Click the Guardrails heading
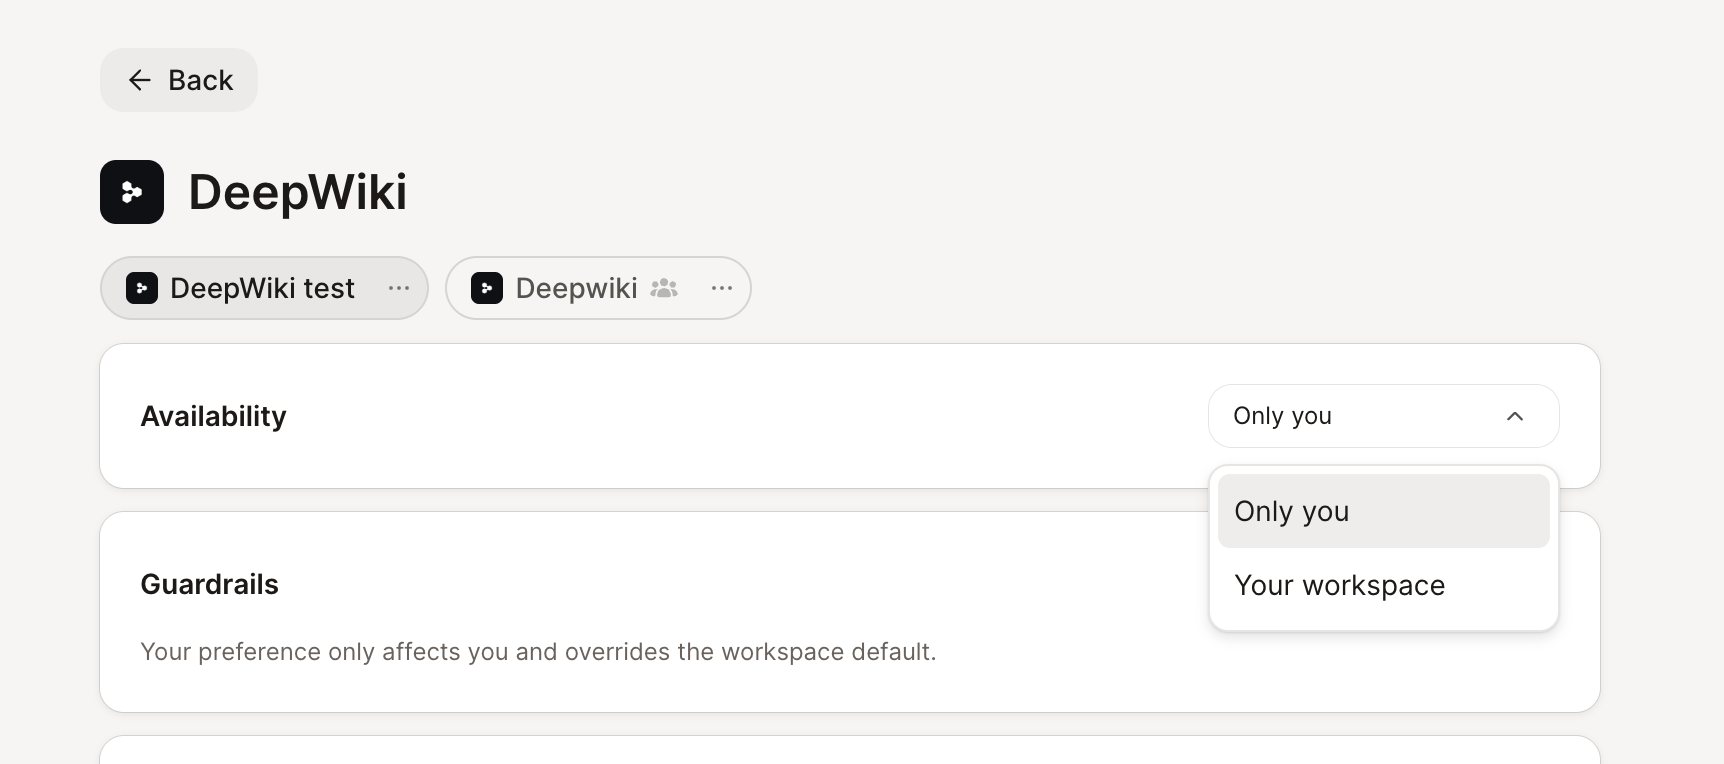 (x=209, y=584)
